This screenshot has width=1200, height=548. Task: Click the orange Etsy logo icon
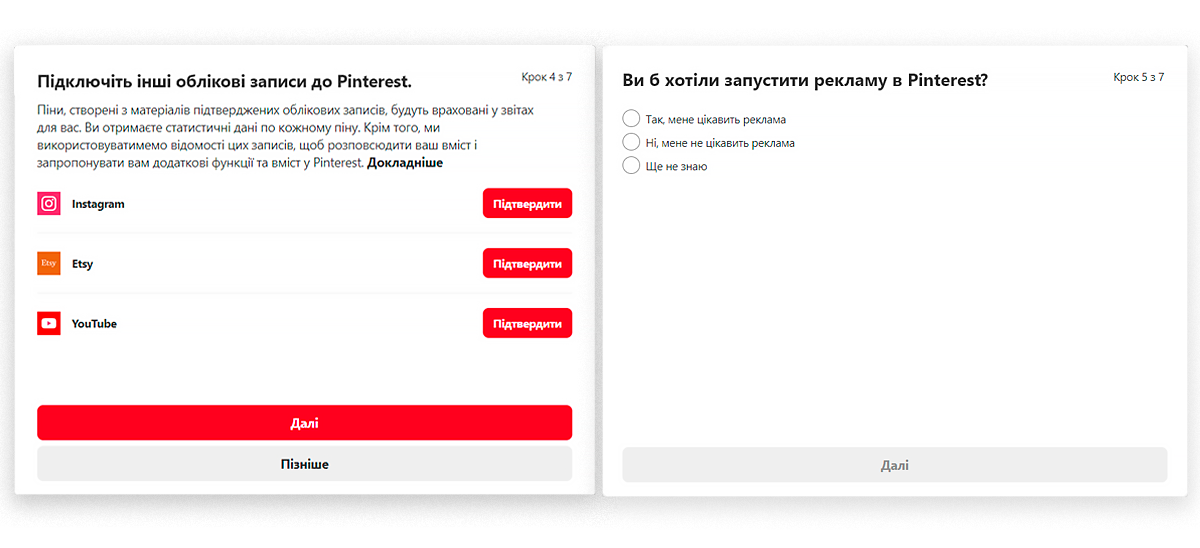[49, 264]
